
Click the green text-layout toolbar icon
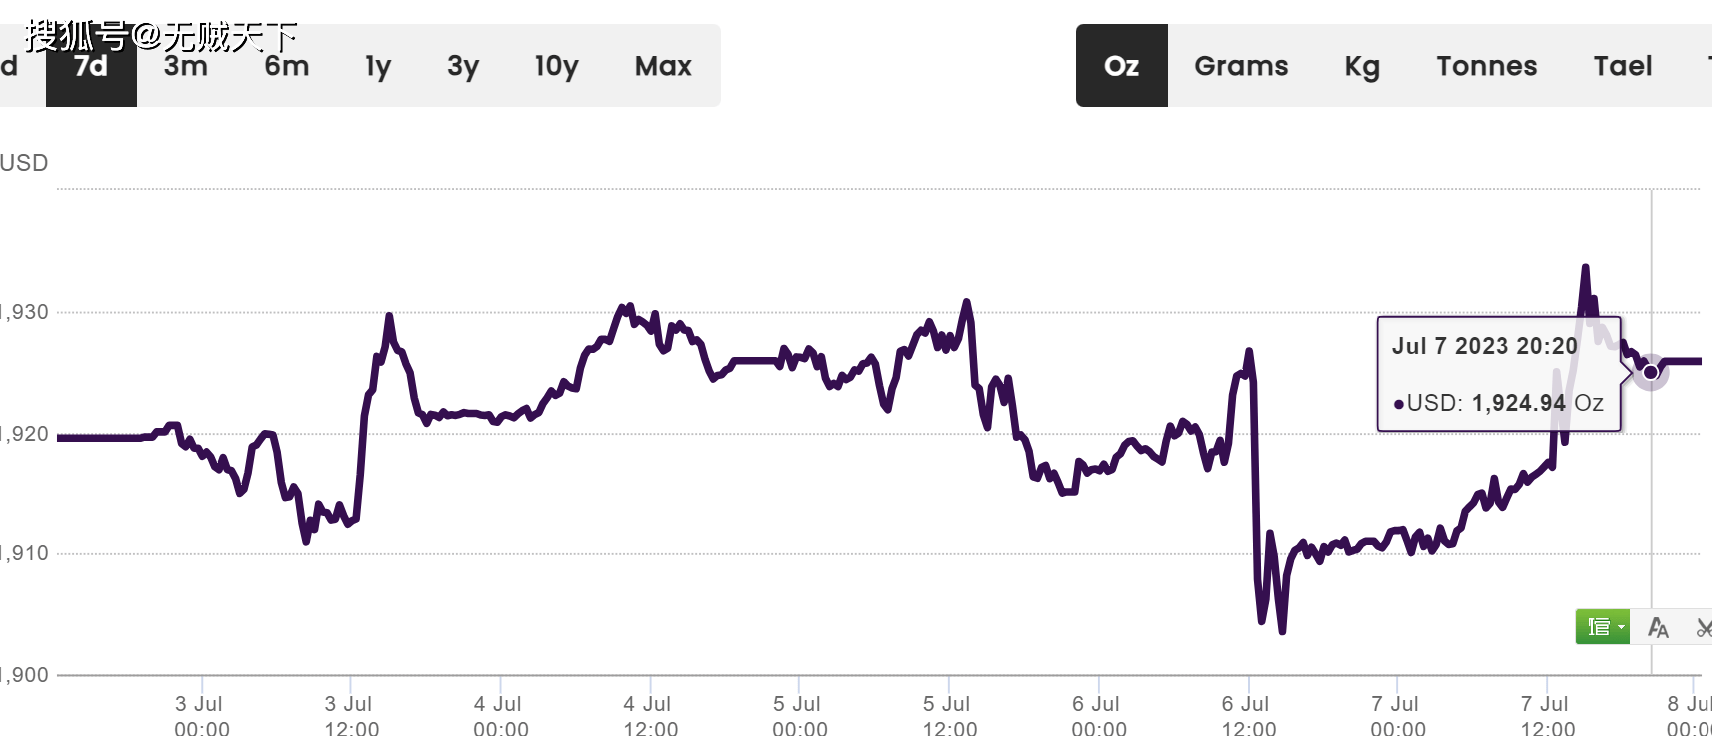(x=1598, y=627)
